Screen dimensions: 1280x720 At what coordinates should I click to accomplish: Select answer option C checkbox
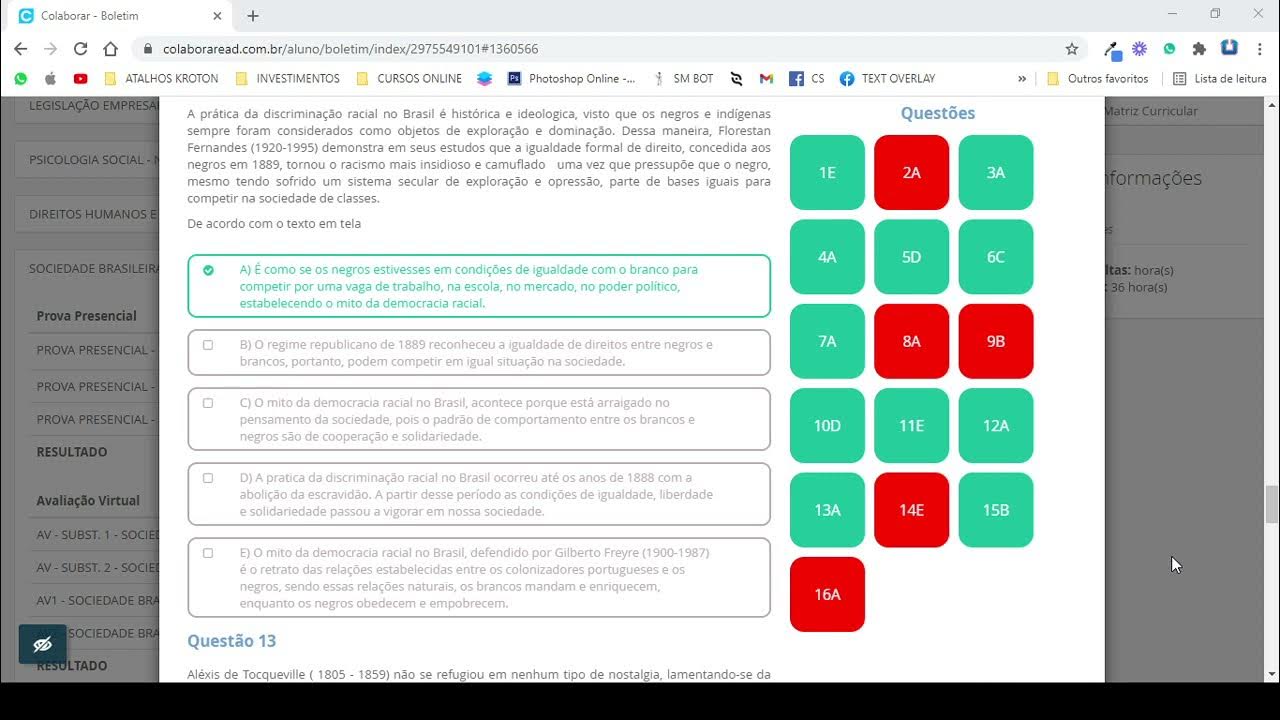pos(208,403)
